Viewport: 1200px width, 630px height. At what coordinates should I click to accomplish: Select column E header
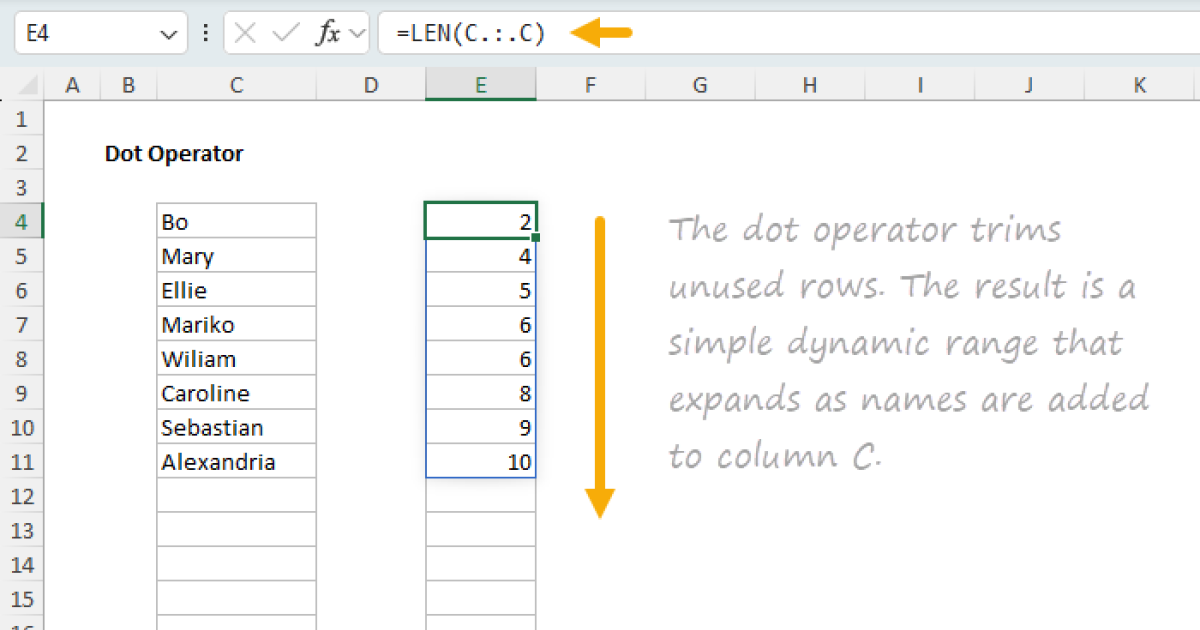(x=480, y=86)
